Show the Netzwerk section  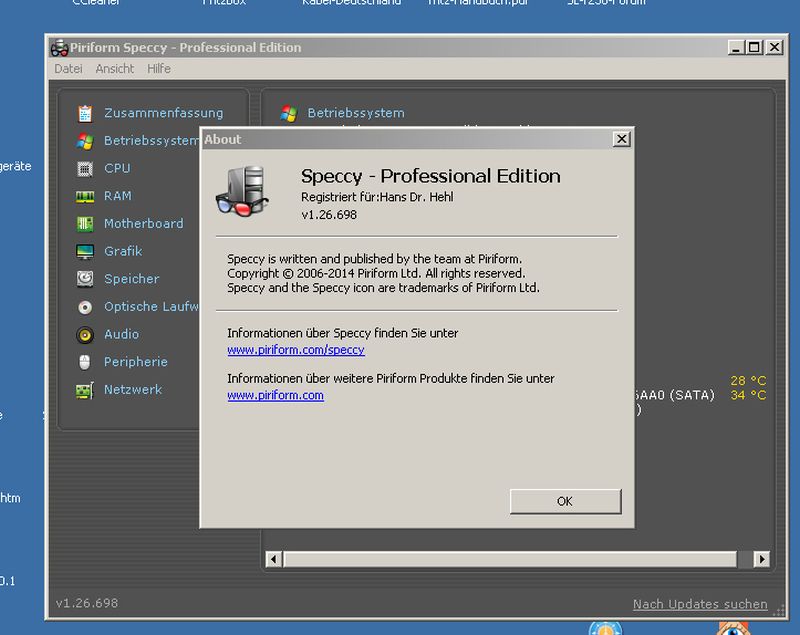(133, 390)
